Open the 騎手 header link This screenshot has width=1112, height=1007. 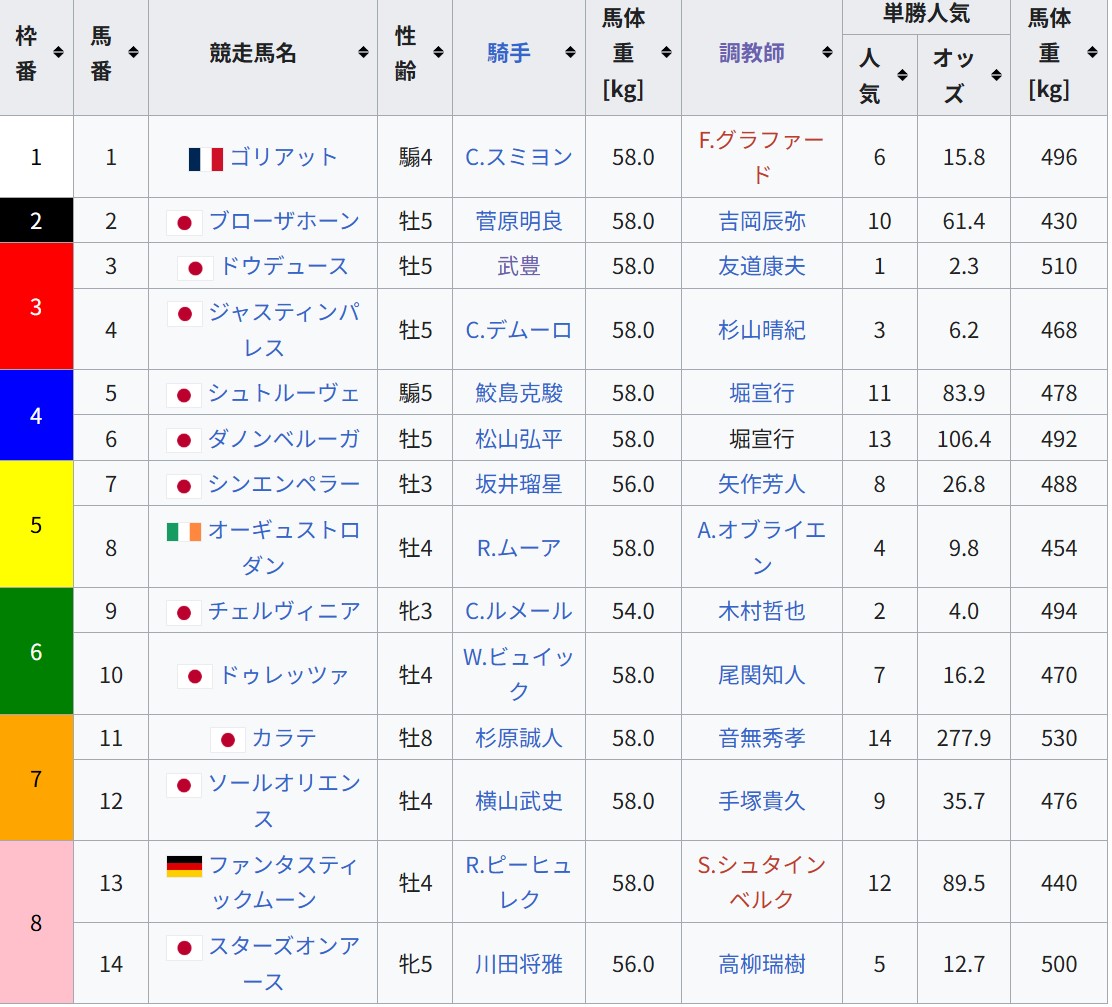[509, 53]
